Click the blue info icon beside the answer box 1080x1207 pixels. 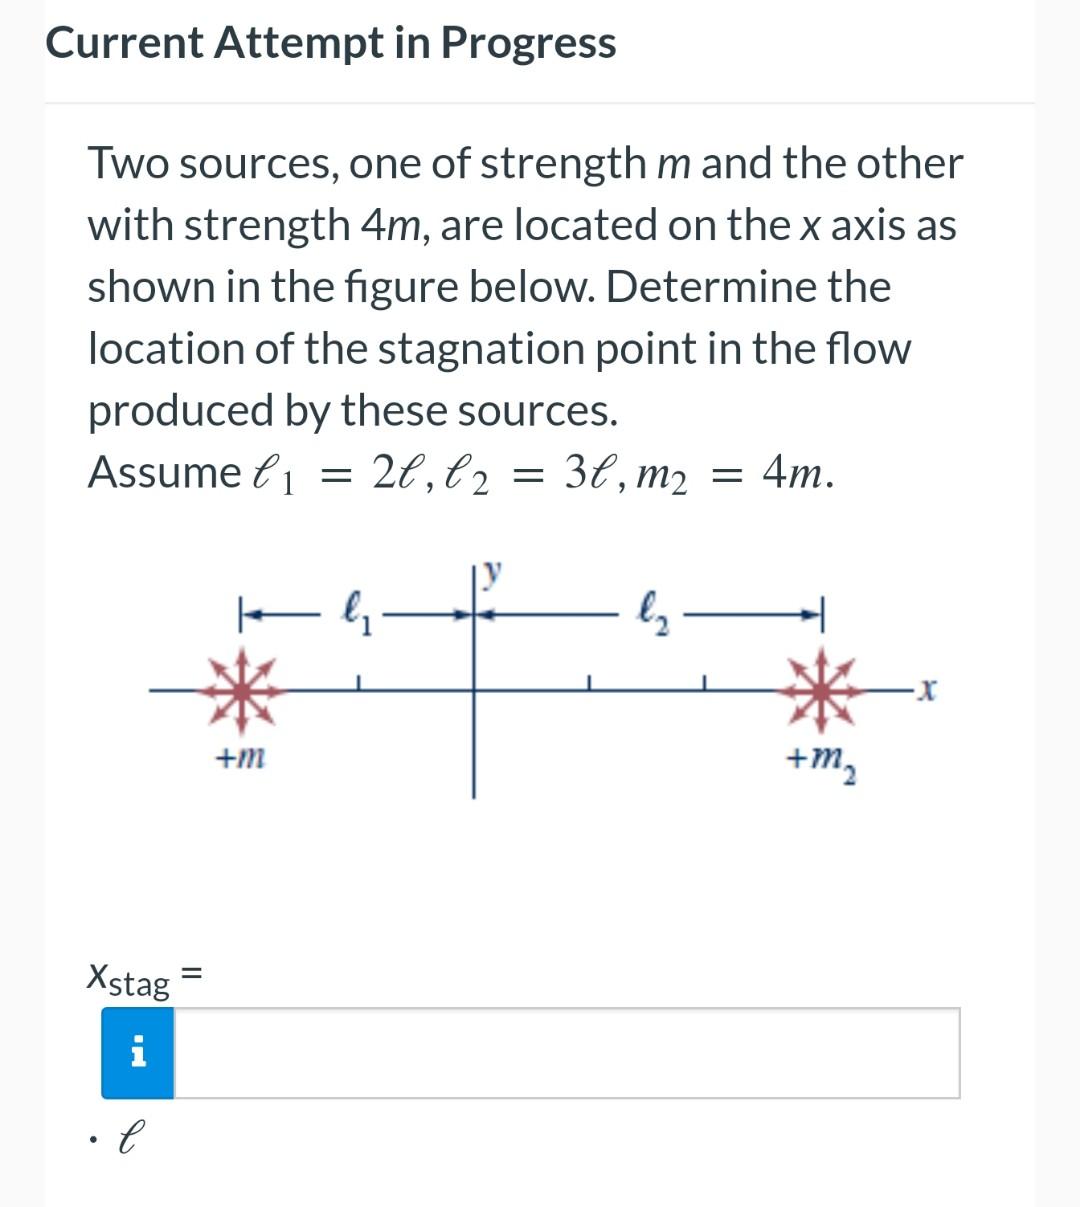coord(138,1053)
